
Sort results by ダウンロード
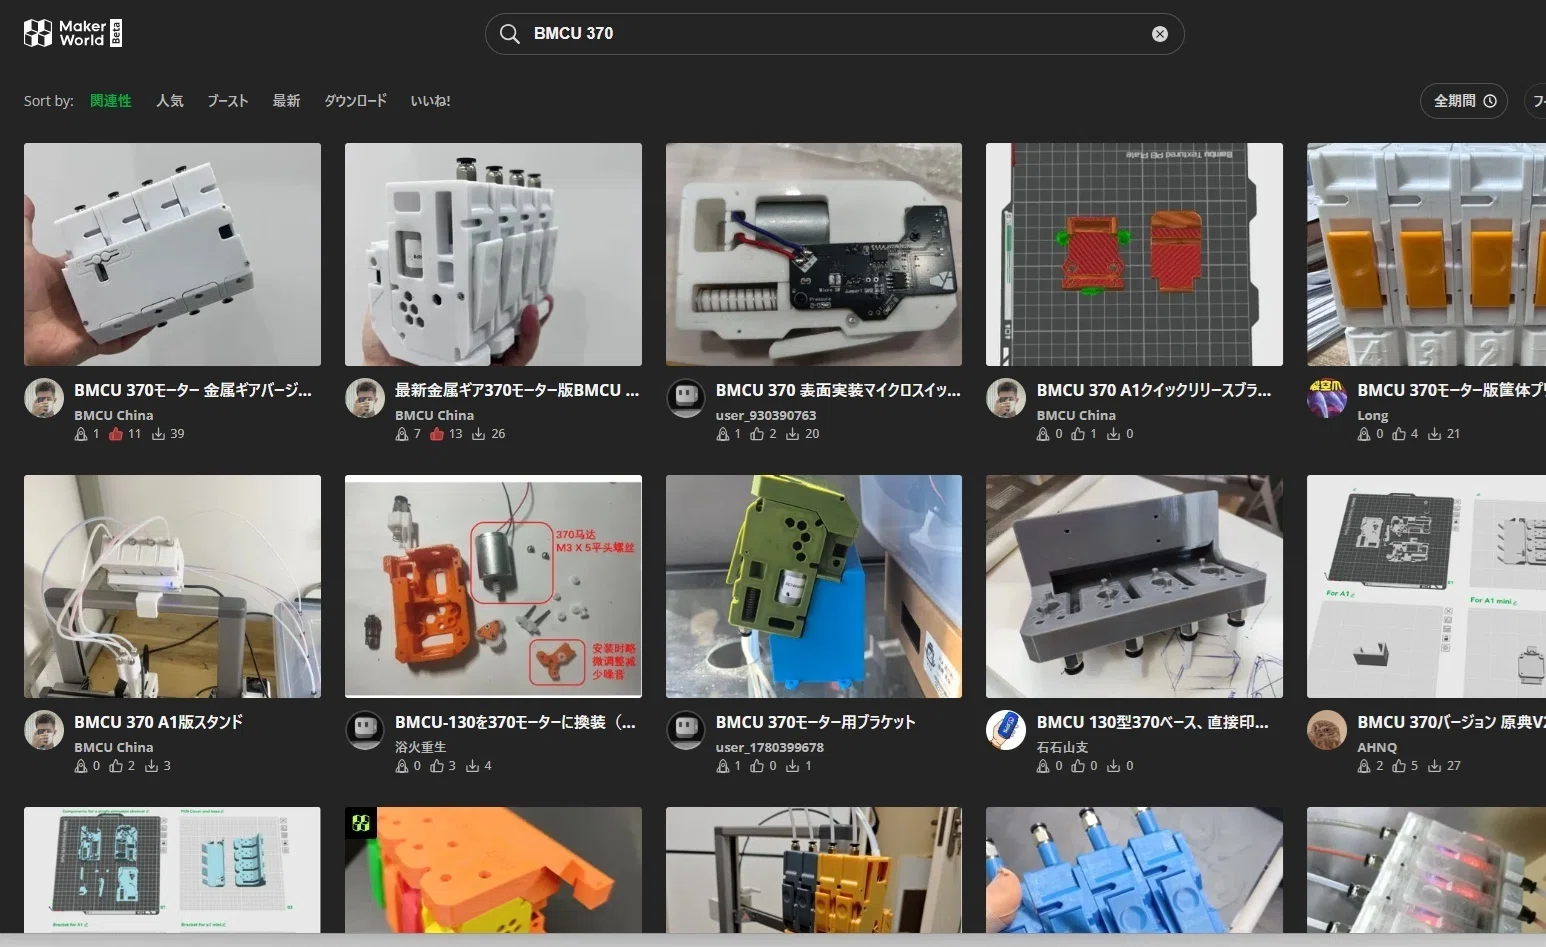(x=355, y=101)
